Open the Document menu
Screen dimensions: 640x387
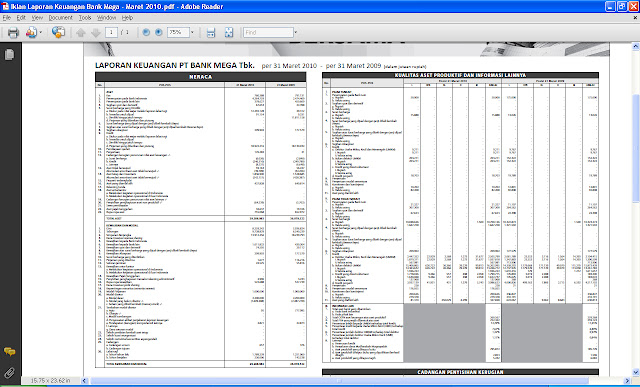pyautogui.click(x=60, y=18)
